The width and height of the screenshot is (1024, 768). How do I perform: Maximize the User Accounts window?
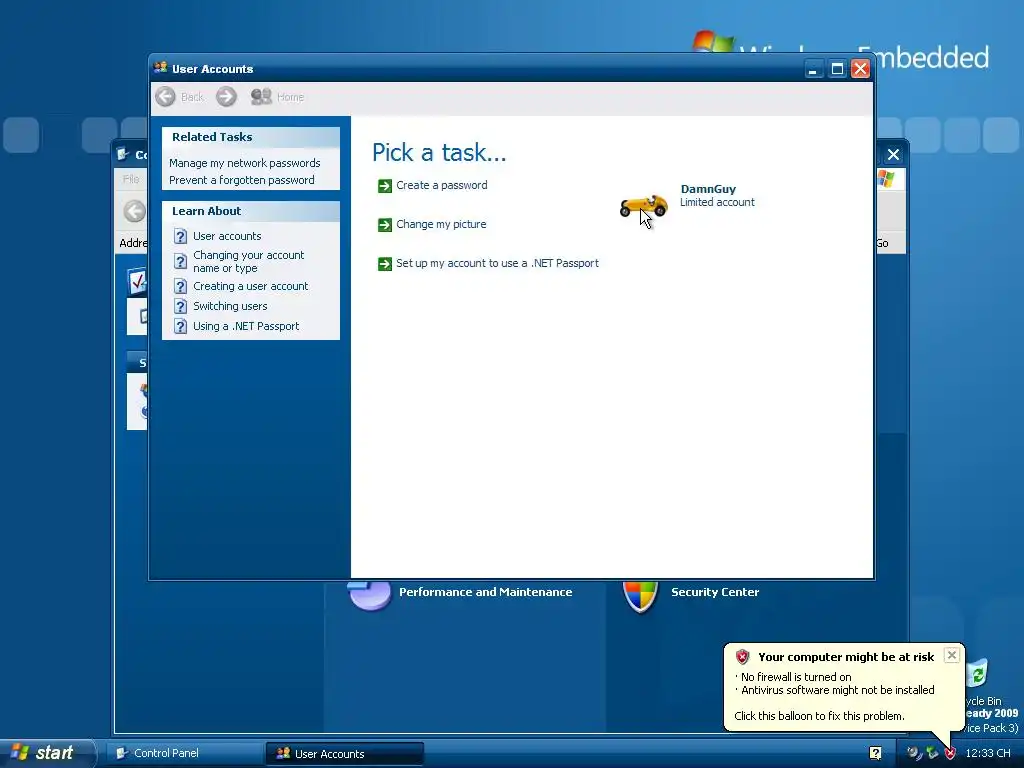[837, 69]
